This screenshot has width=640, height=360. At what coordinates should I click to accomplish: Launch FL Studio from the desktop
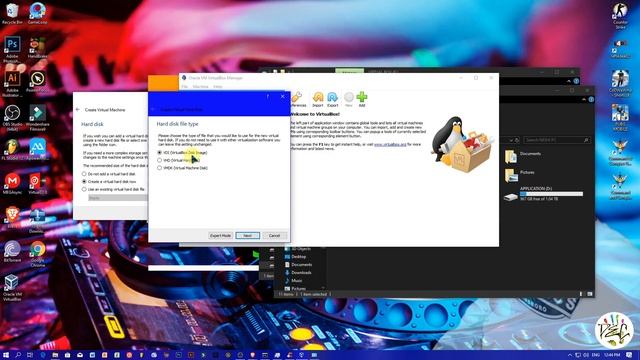(x=12, y=150)
